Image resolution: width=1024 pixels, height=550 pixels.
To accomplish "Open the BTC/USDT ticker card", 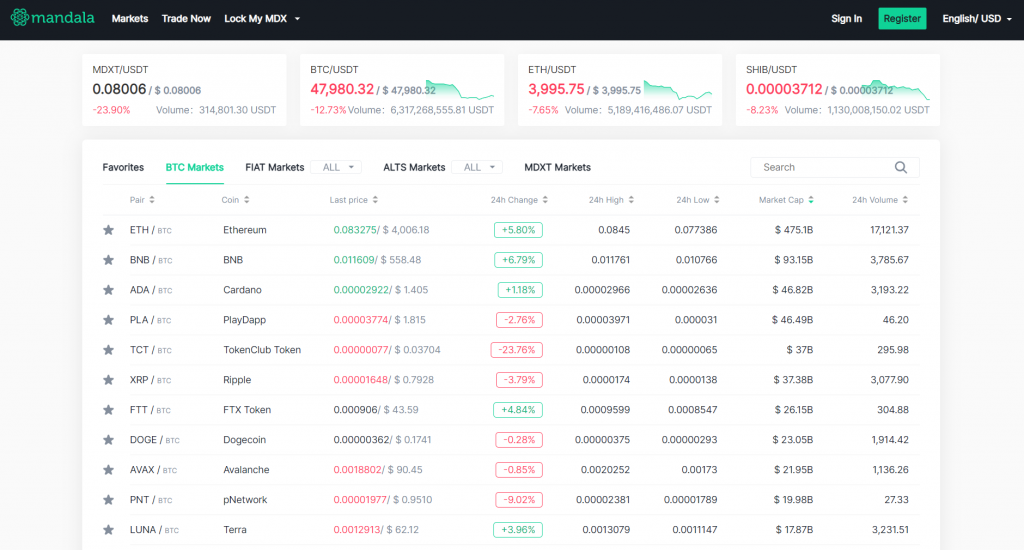I will tap(402, 90).
